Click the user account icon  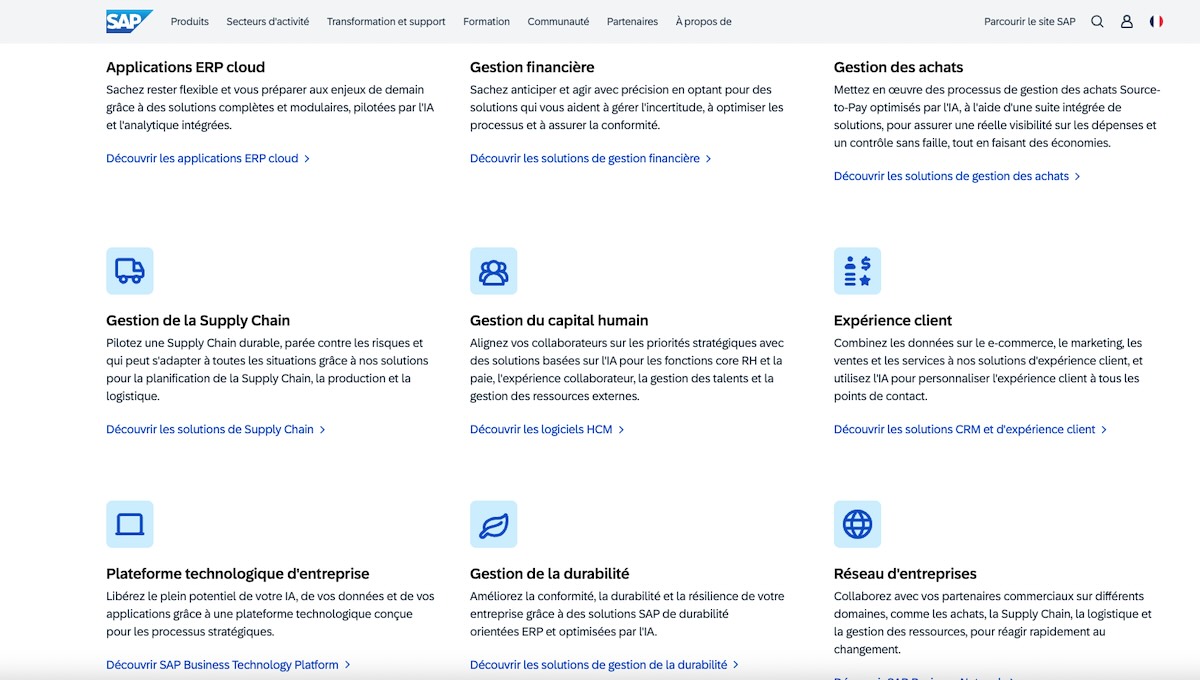(1126, 20)
